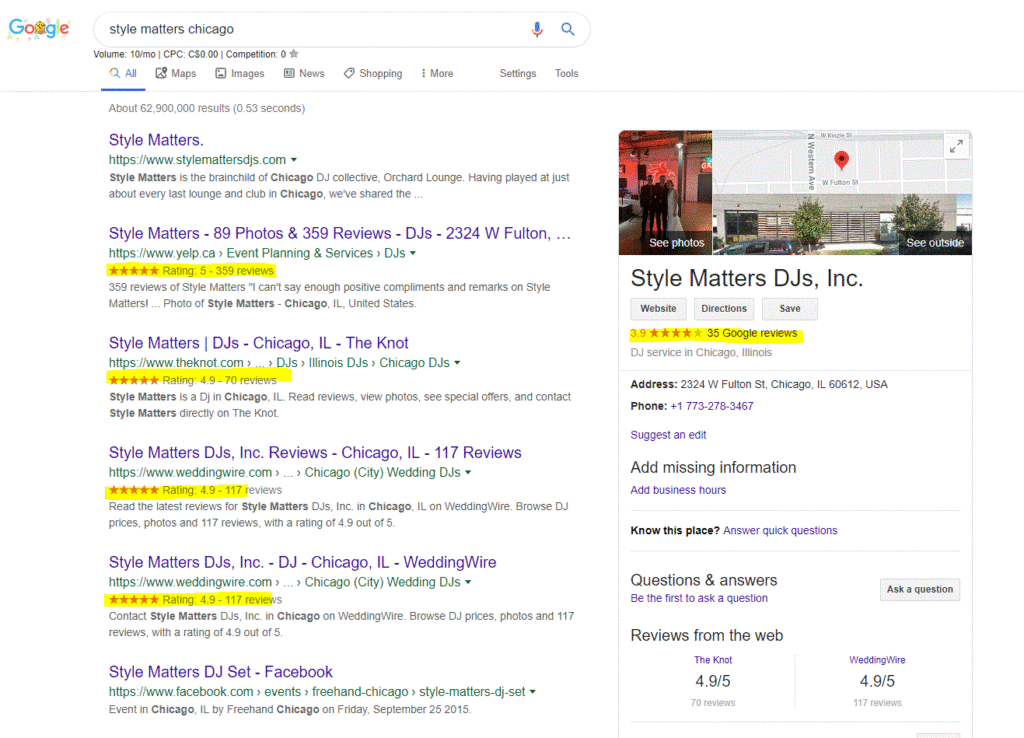Image resolution: width=1024 pixels, height=738 pixels.
Task: Open the 'Style Matters.' result title
Action: point(156,140)
